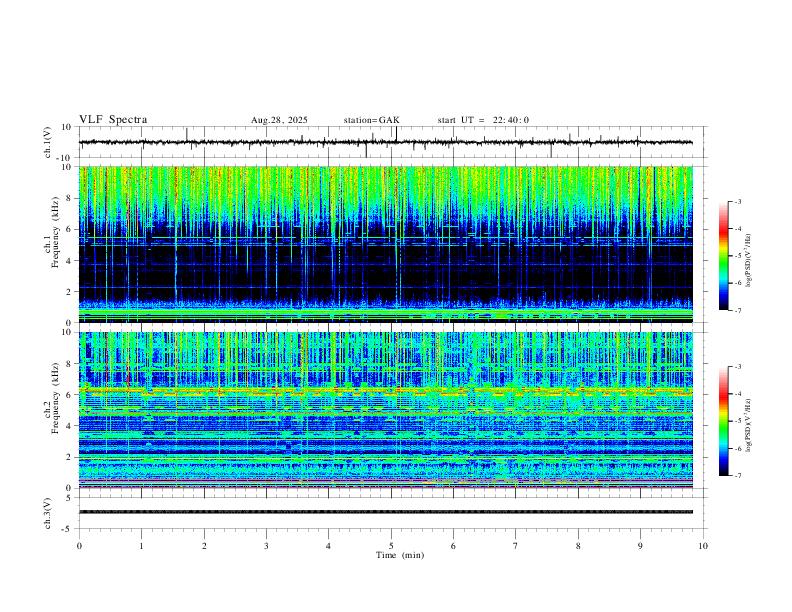The height and width of the screenshot is (612, 792).
Task: Click time axis tick label "0"
Action: click(x=79, y=546)
